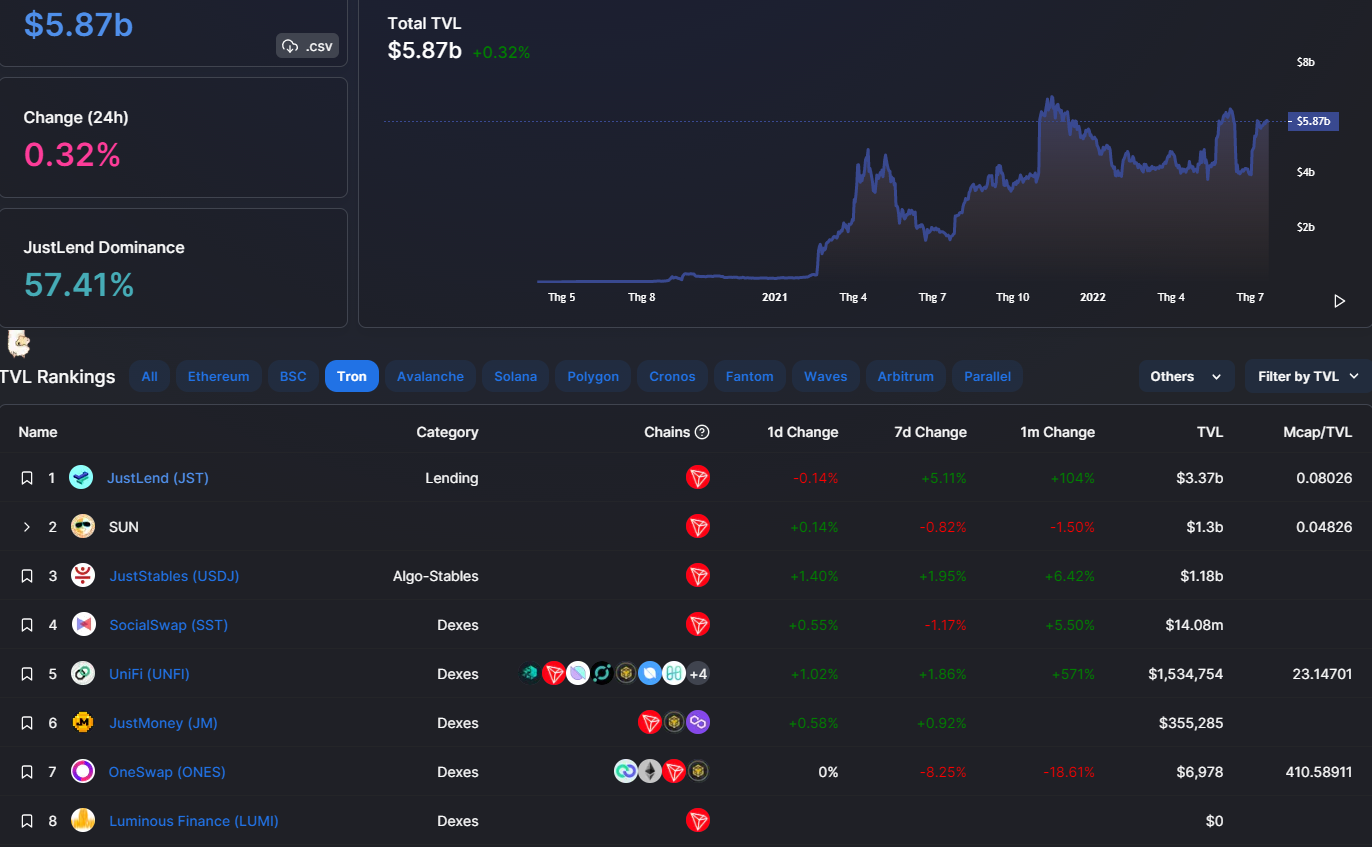Click the Tron chain icon in SocialSwap row
The image size is (1372, 847).
698,625
